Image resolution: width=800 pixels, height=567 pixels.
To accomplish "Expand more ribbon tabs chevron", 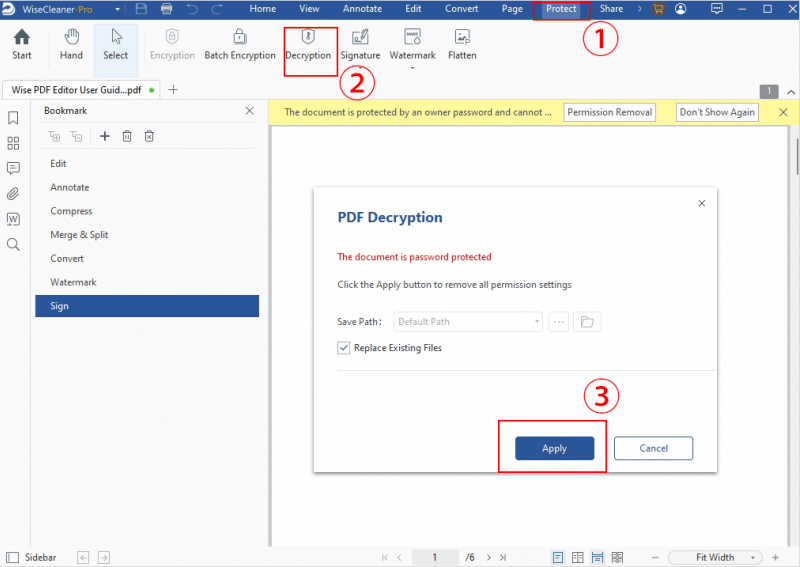I will (639, 9).
